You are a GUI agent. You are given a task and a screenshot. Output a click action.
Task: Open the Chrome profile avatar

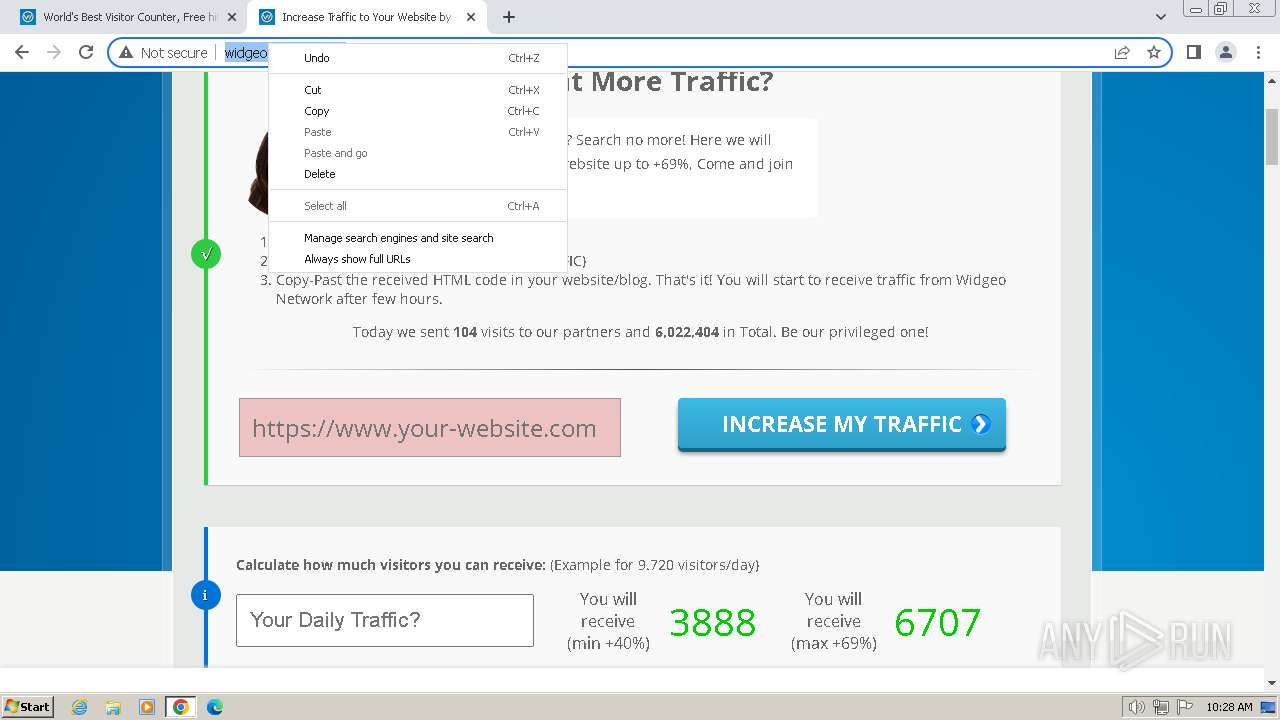[1225, 53]
